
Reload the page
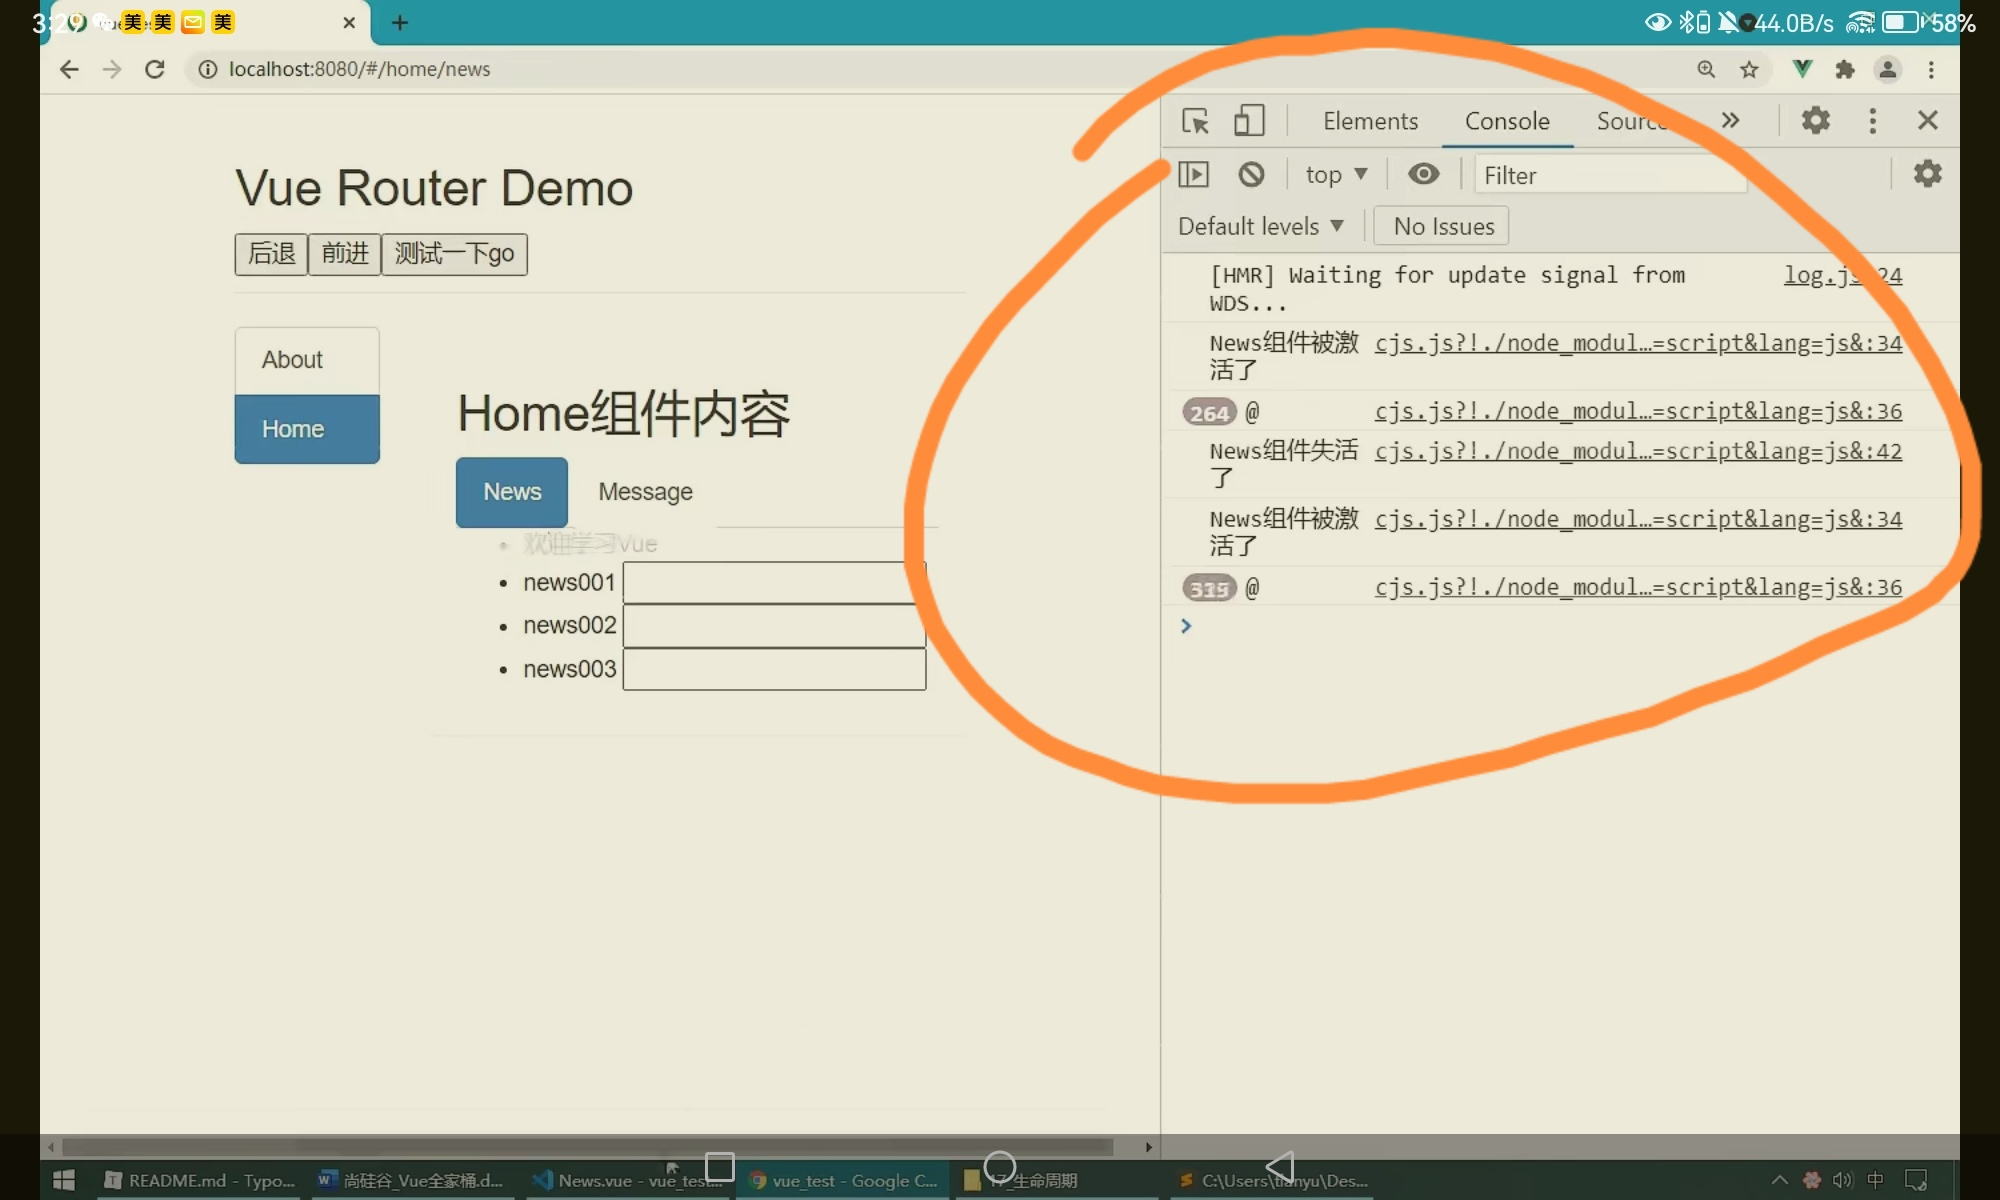(x=154, y=69)
